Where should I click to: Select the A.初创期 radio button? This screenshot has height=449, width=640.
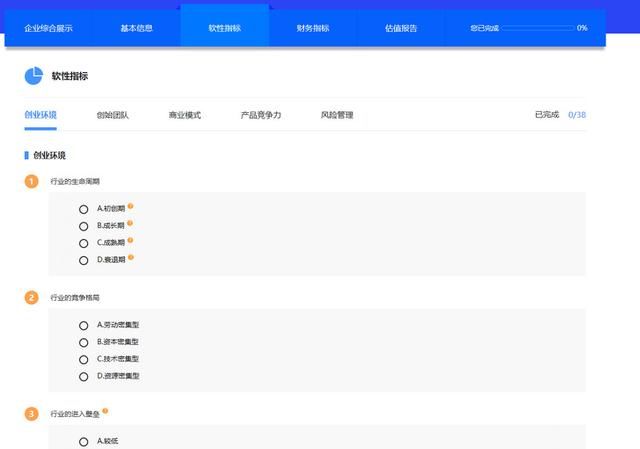click(84, 209)
